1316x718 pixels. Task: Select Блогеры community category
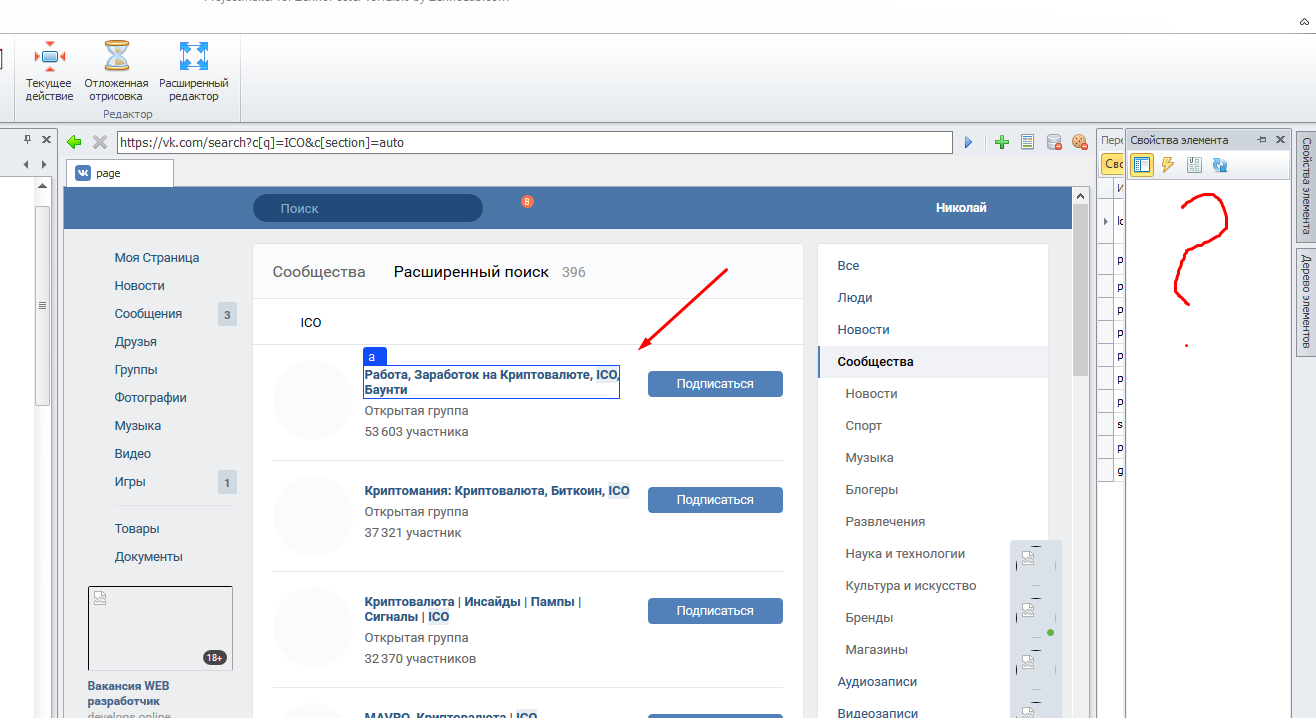[872, 489]
